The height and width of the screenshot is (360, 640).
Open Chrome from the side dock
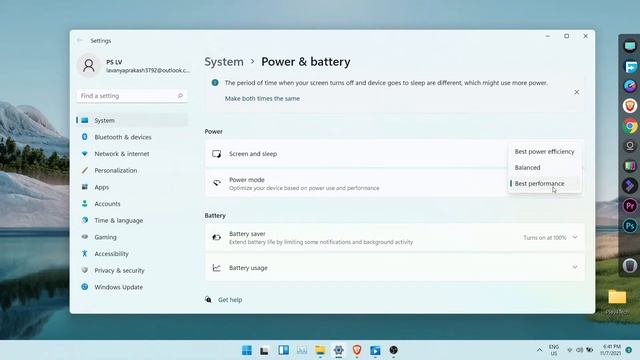point(630,126)
